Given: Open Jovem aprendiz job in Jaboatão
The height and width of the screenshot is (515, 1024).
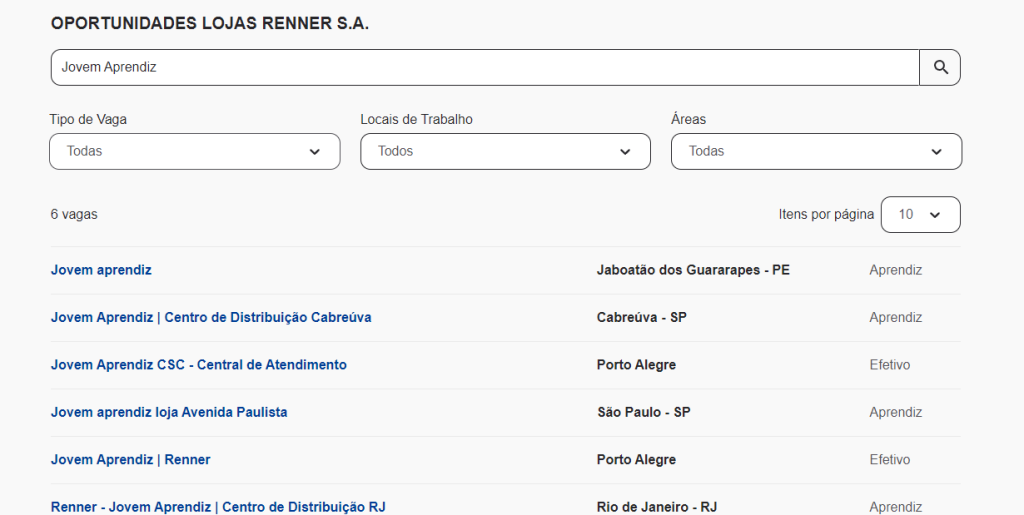Looking at the screenshot, I should [x=101, y=270].
